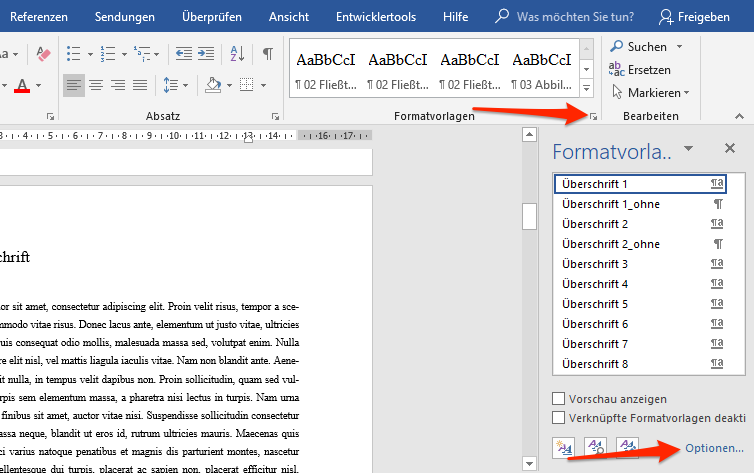The height and width of the screenshot is (473, 754).
Task: Check 'Verknüpfte Formatvorlagen deaktivieren' box
Action: (x=560, y=417)
